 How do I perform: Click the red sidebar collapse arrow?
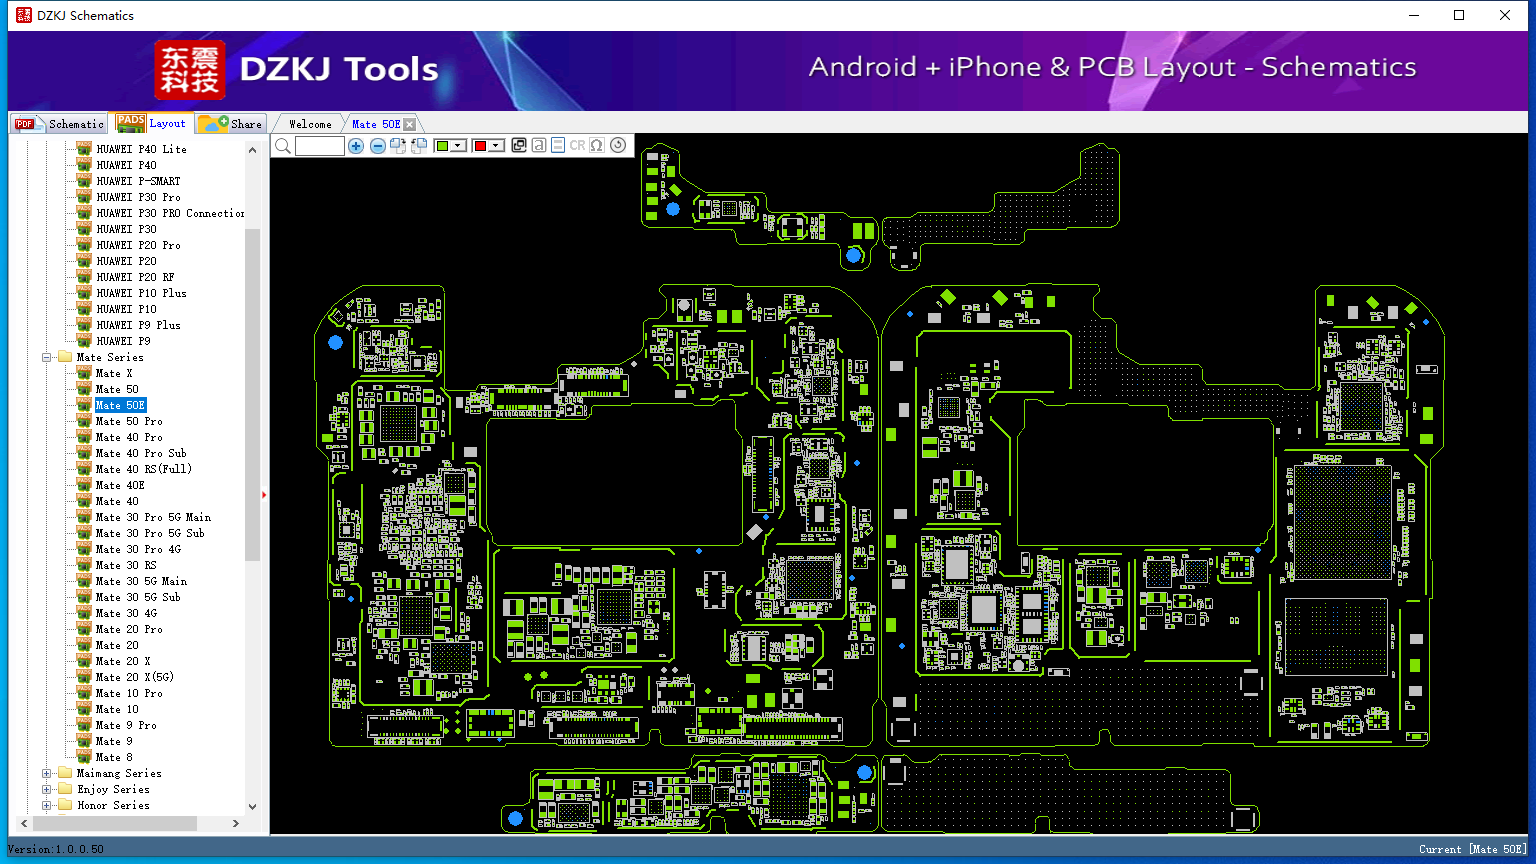264,494
